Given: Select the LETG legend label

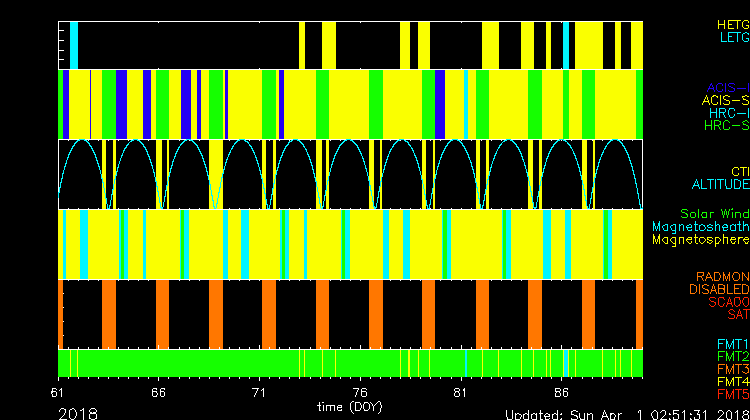Looking at the screenshot, I should click(x=733, y=38).
